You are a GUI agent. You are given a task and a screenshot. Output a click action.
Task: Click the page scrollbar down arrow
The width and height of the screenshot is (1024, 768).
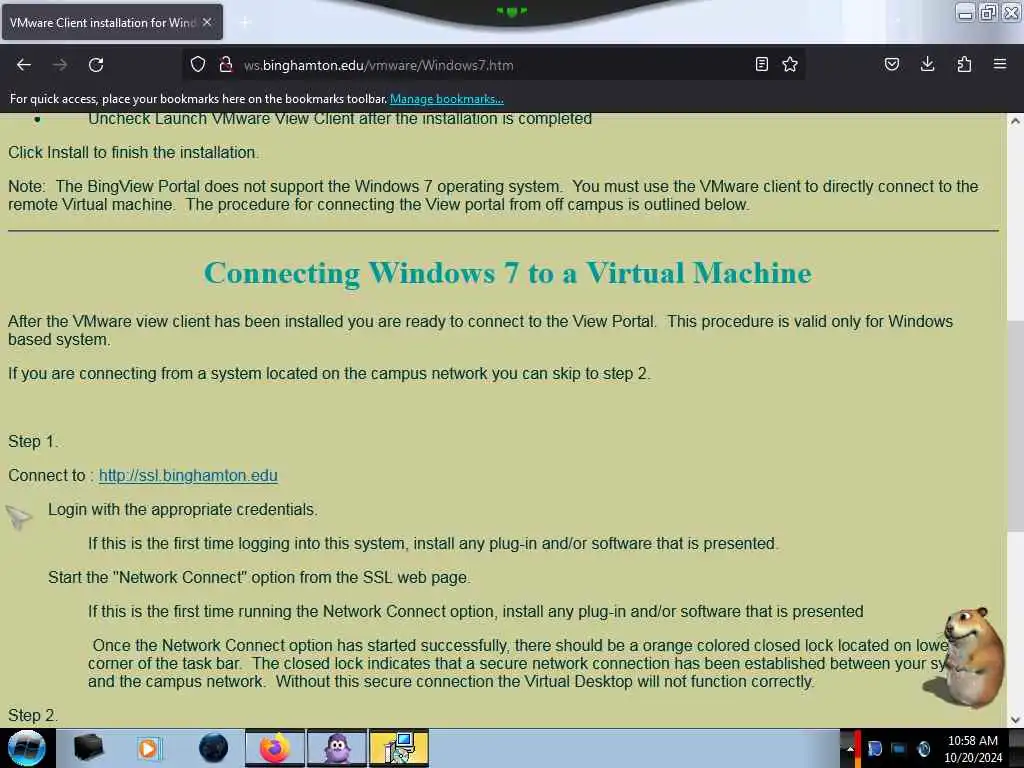(1015, 720)
